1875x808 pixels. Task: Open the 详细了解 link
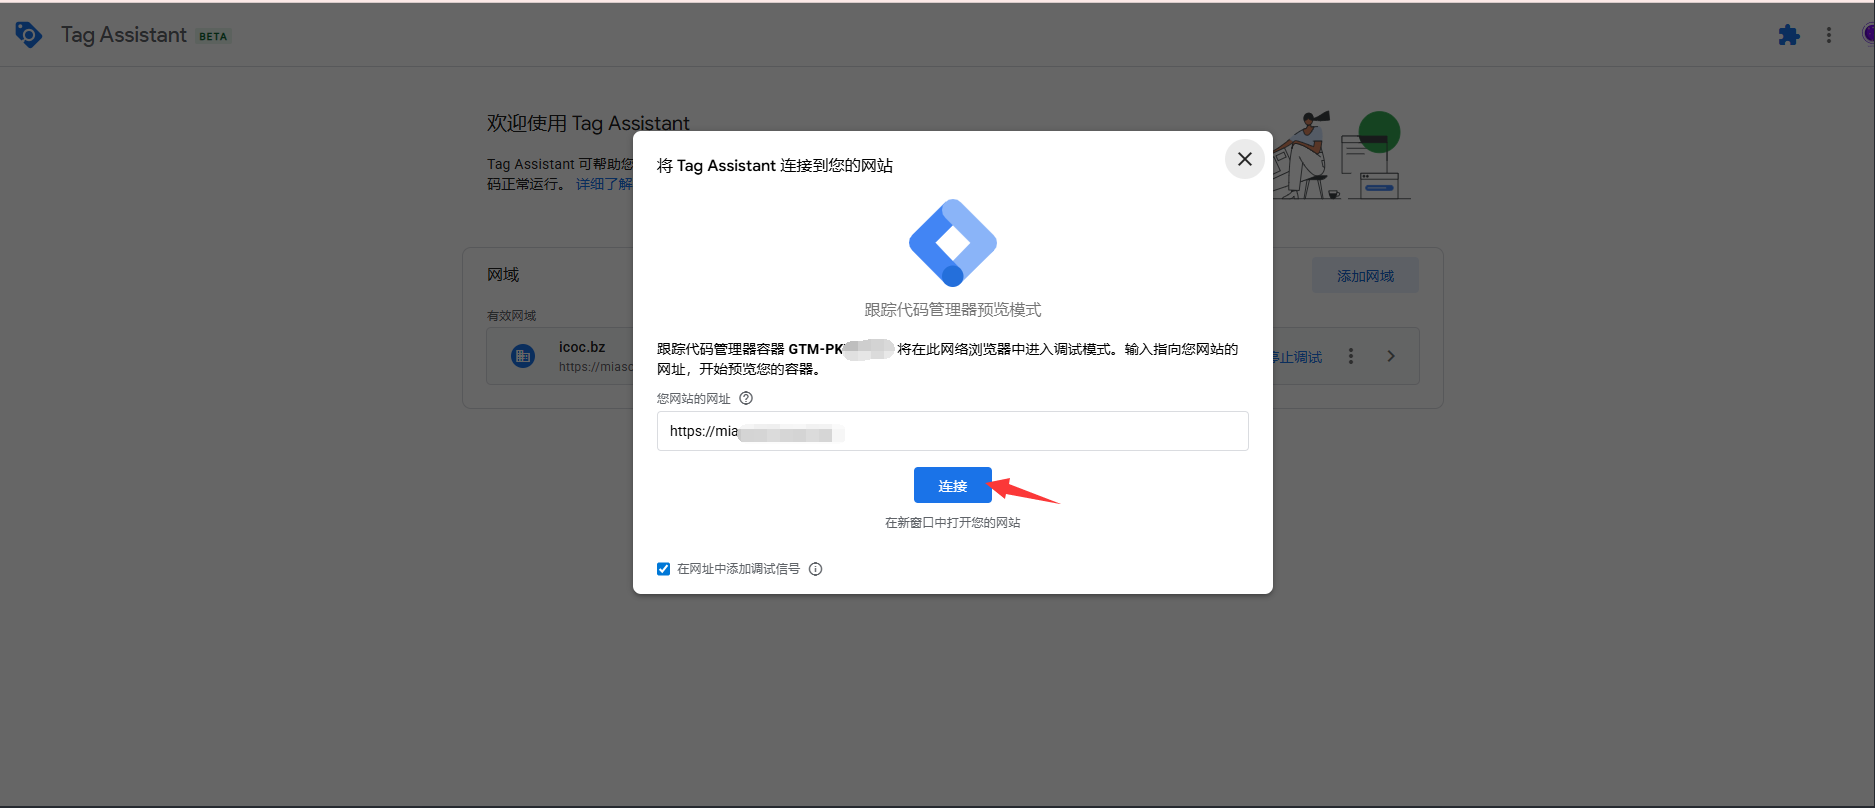click(x=604, y=184)
